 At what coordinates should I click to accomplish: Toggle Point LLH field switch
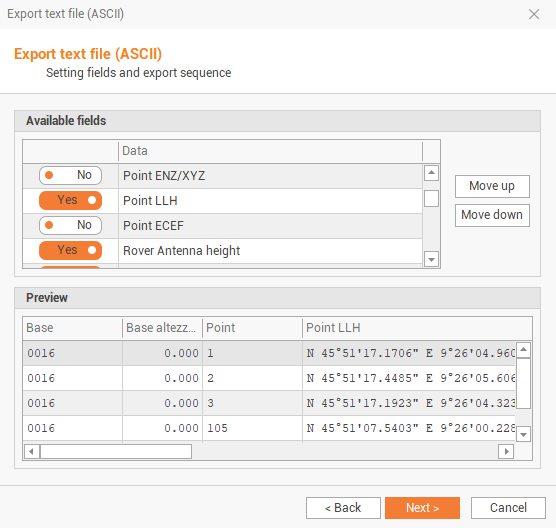70,200
